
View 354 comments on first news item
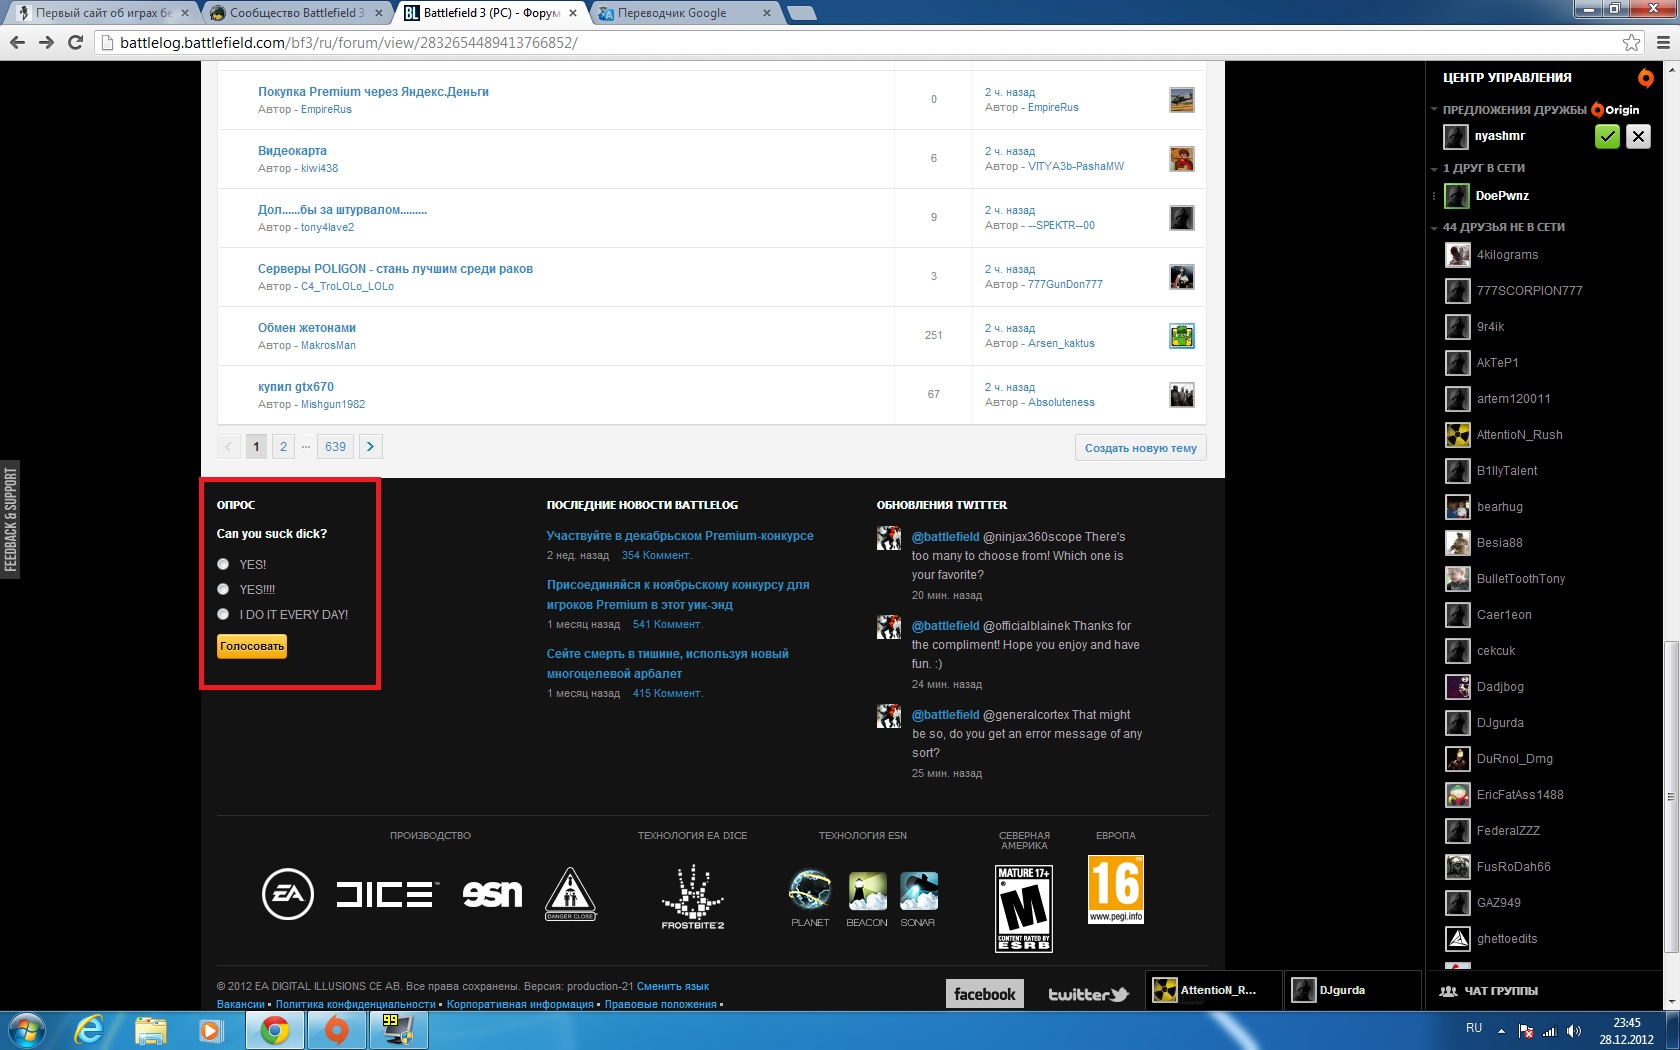(657, 556)
